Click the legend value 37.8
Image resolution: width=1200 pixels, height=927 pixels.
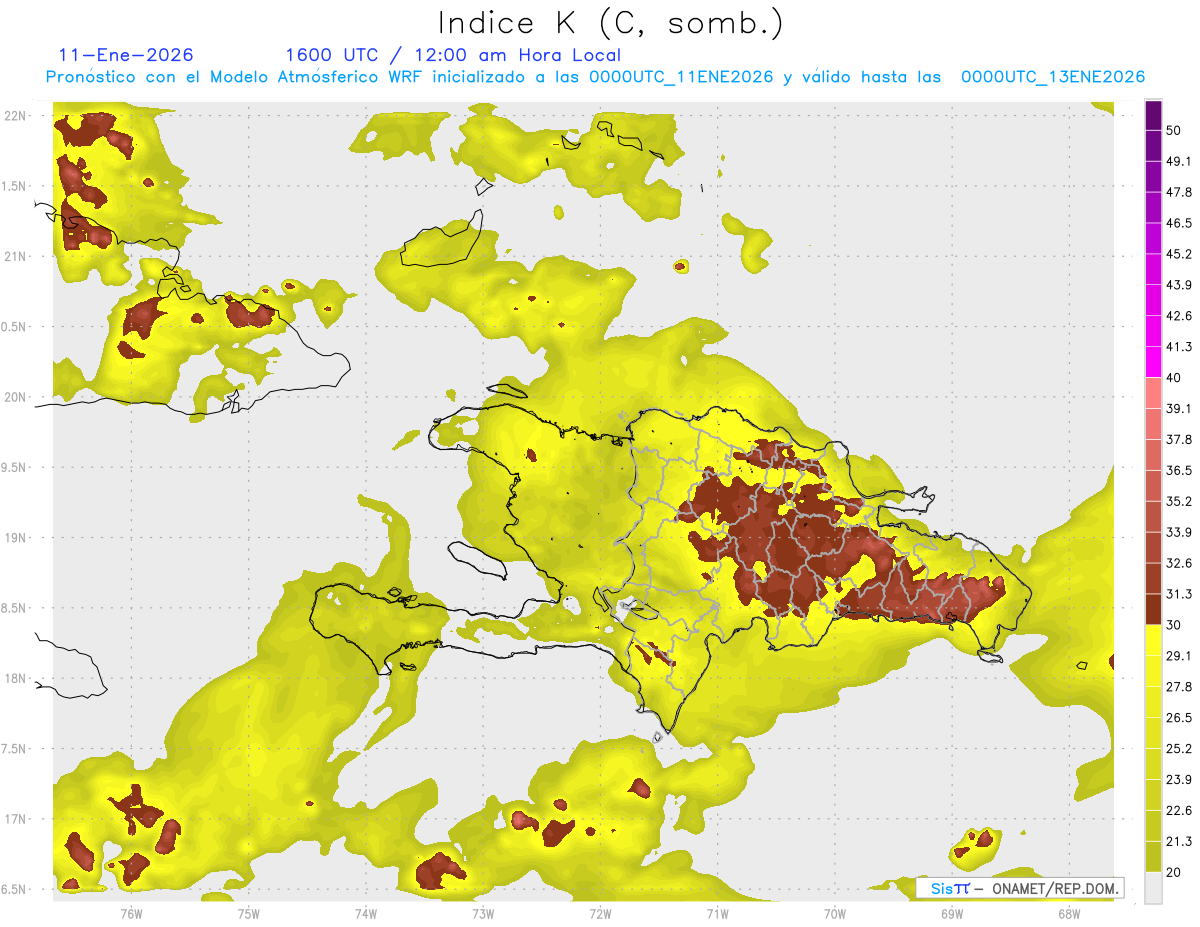[1180, 439]
